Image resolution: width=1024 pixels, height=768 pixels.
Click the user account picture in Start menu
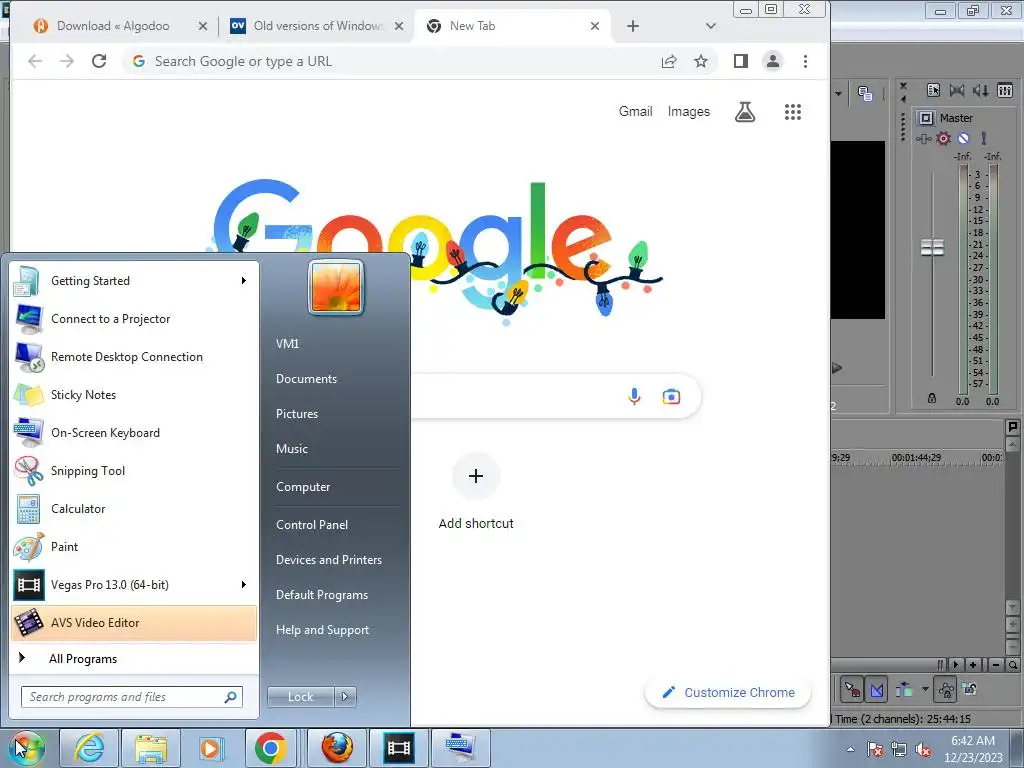pyautogui.click(x=336, y=287)
